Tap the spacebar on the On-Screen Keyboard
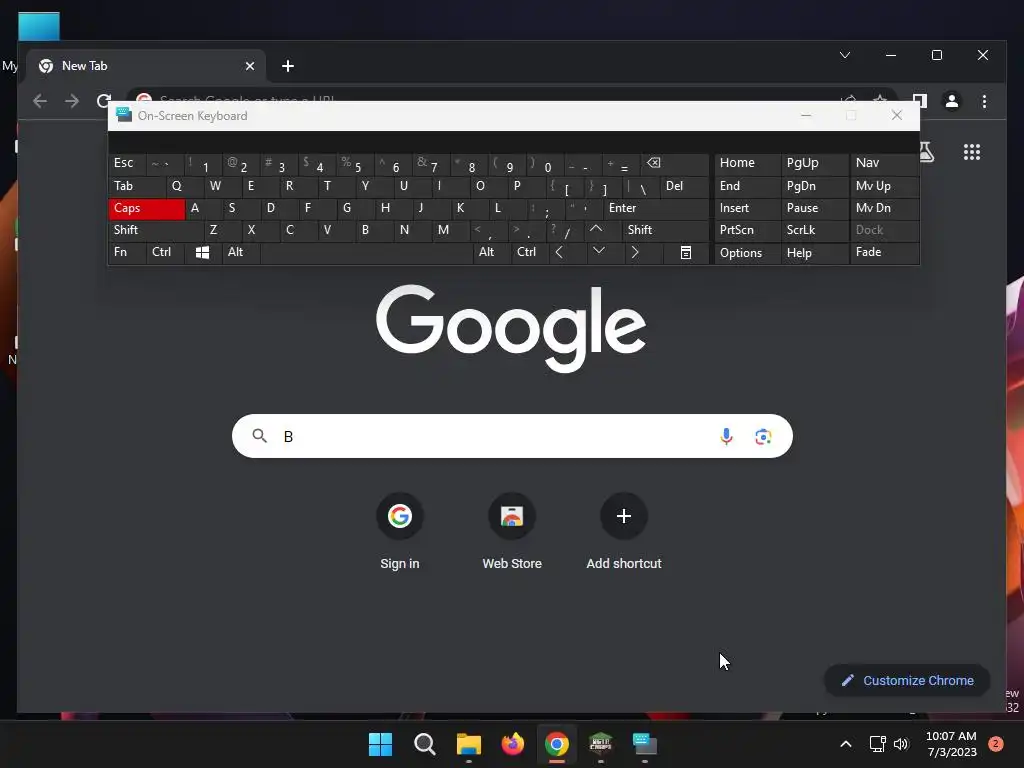The image size is (1024, 768). click(x=366, y=253)
